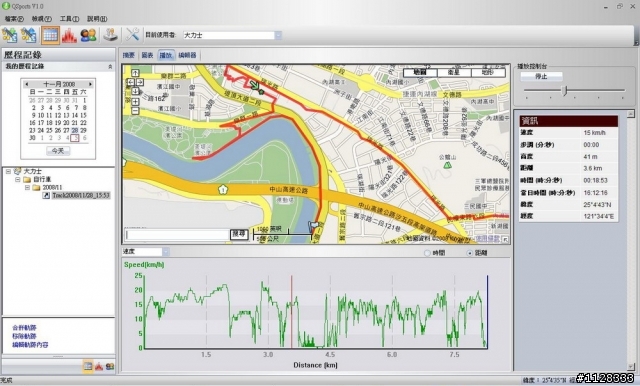
Task: Click the green triangle mountain marker on map
Action: 448,165
